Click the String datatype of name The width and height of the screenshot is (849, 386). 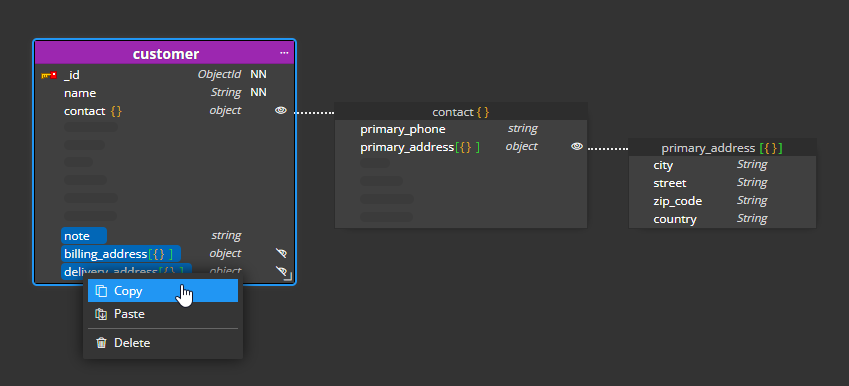[226, 93]
